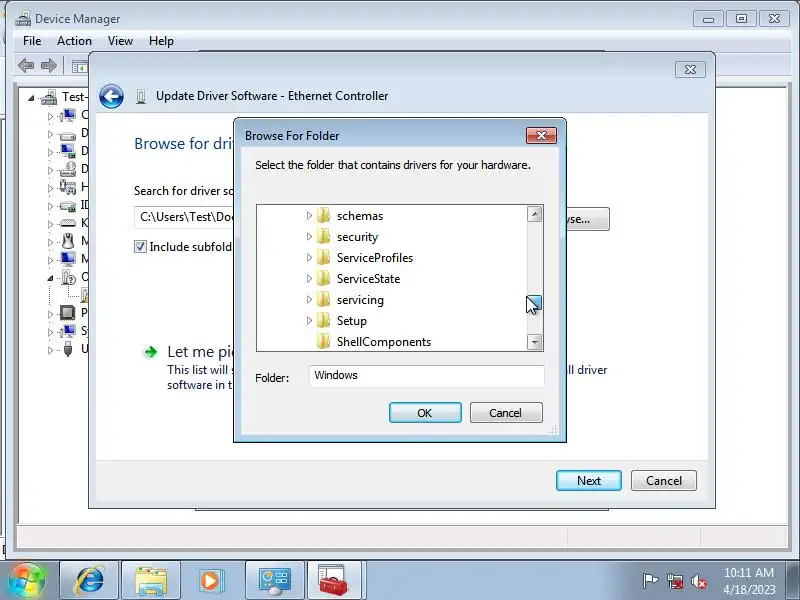Expand the security folder
This screenshot has width=800, height=600.
point(309,237)
